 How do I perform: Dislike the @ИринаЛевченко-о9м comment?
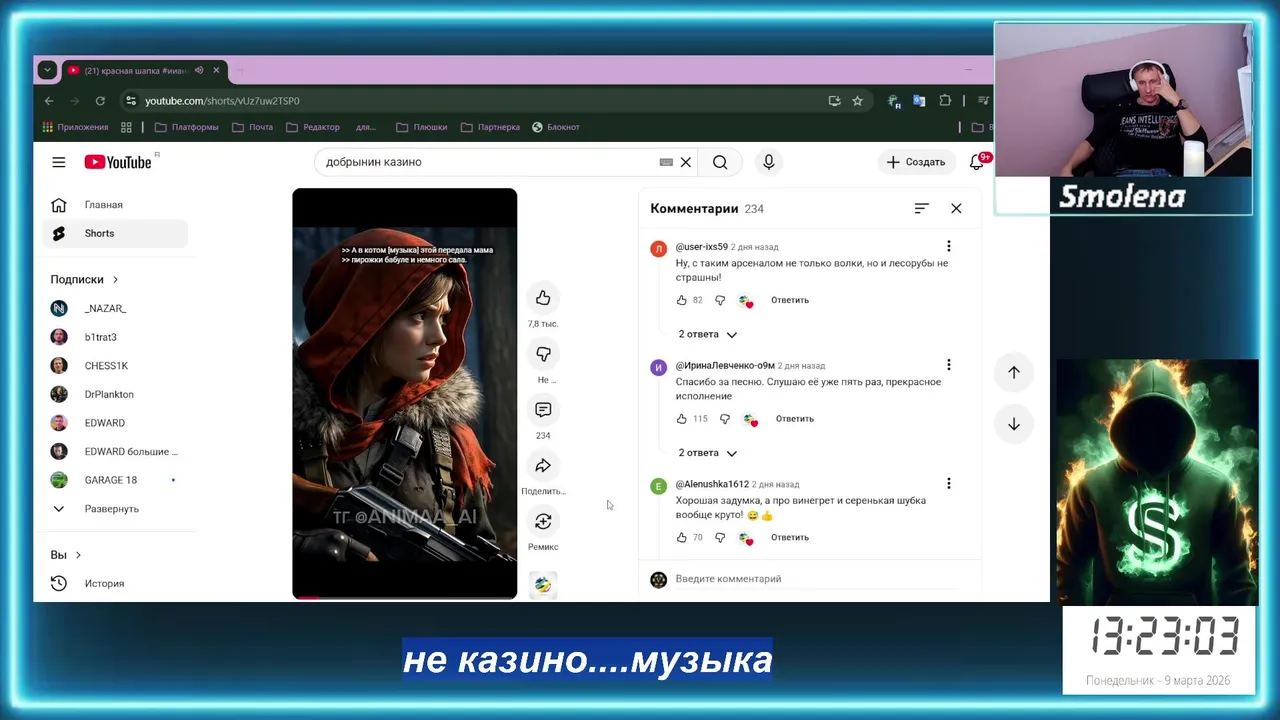[725, 419]
